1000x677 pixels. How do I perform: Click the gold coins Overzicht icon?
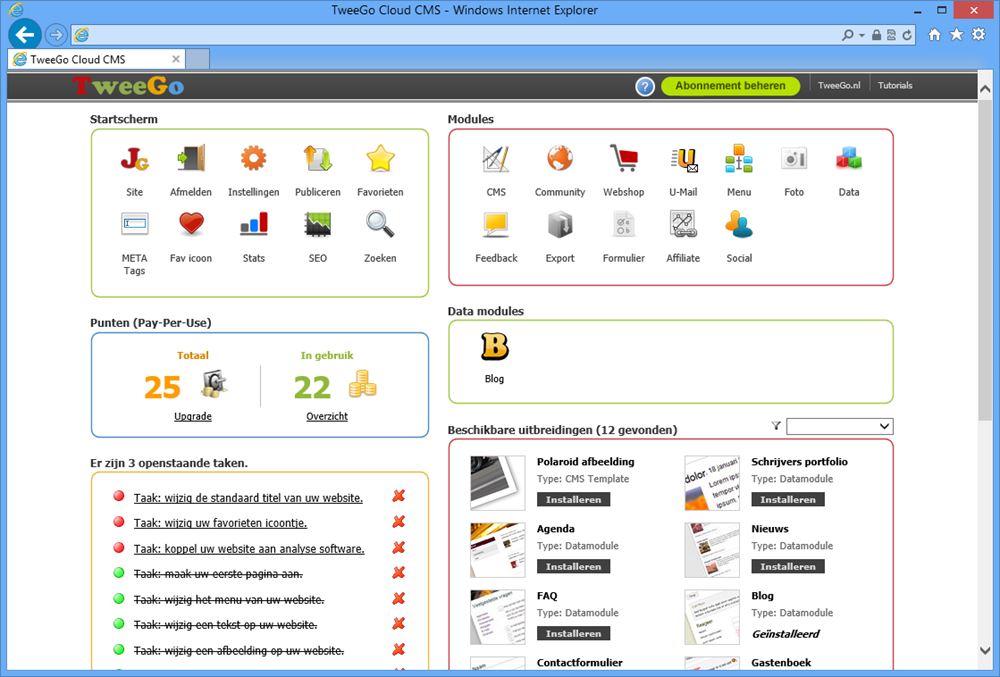point(362,384)
